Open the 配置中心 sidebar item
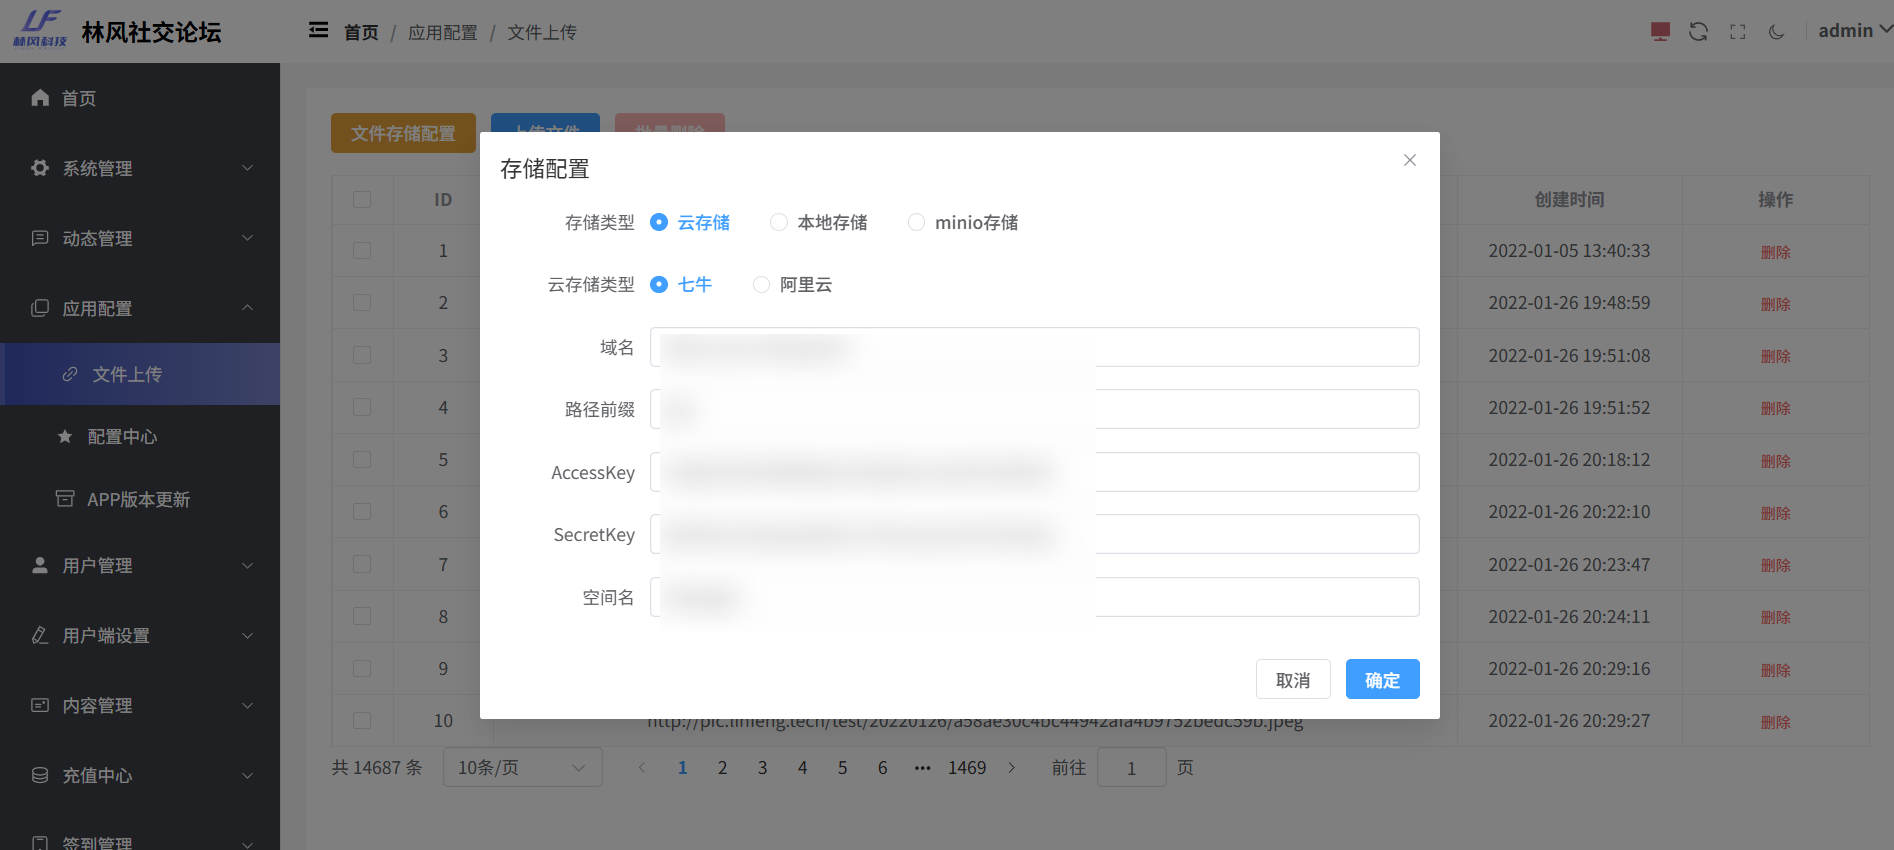Screen dimensions: 1894x850 click(x=140, y=436)
